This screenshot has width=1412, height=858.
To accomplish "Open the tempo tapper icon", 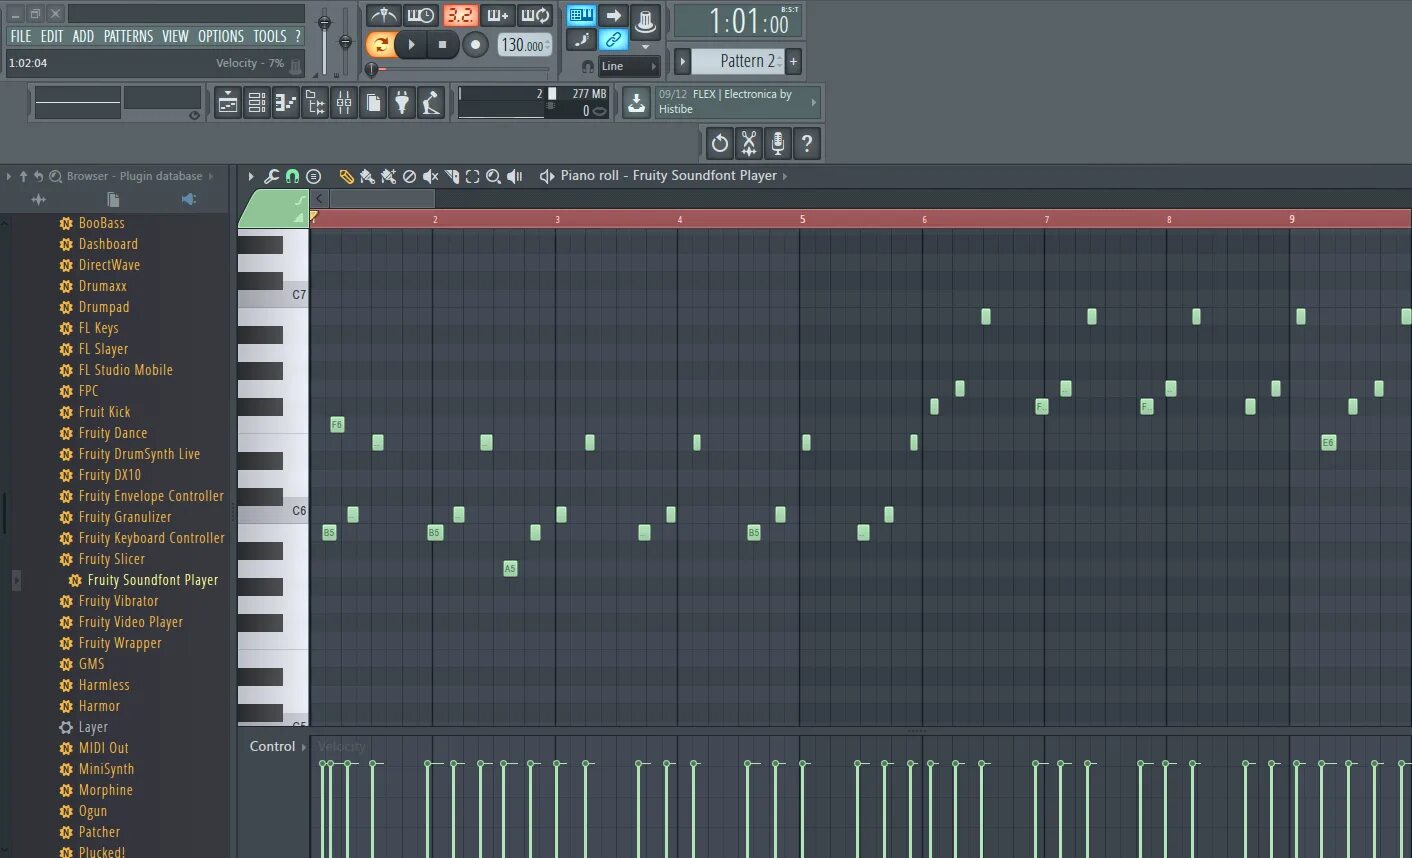I will click(431, 103).
